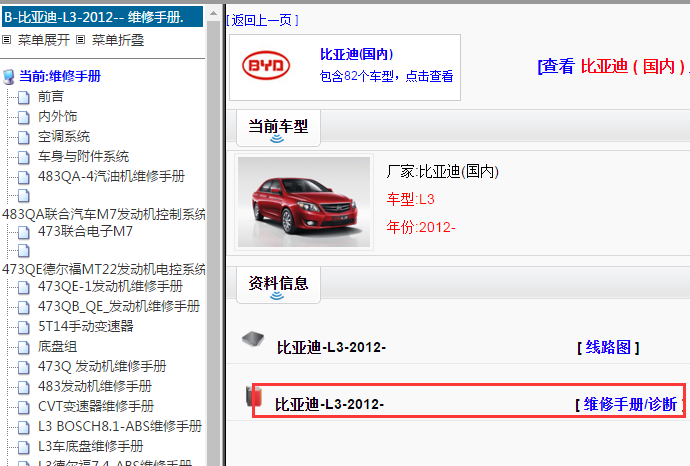This screenshot has height=466, width=690.
Task: Click page icon beside 473QB_QE_发动机维修手册
Action: click(x=24, y=307)
